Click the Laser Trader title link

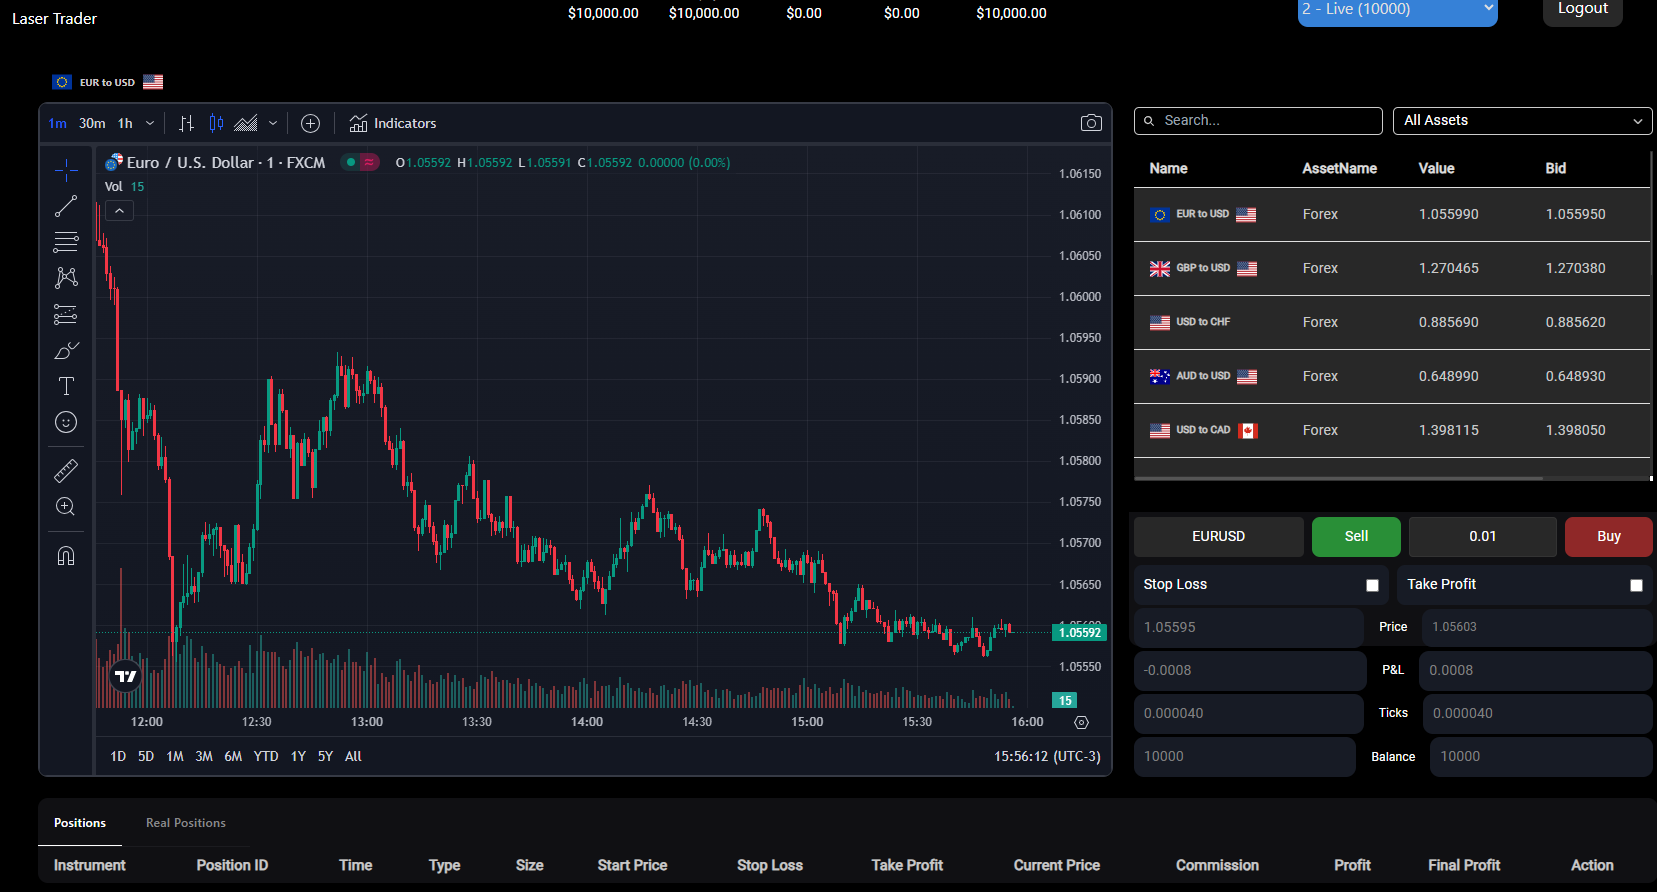pyautogui.click(x=54, y=19)
